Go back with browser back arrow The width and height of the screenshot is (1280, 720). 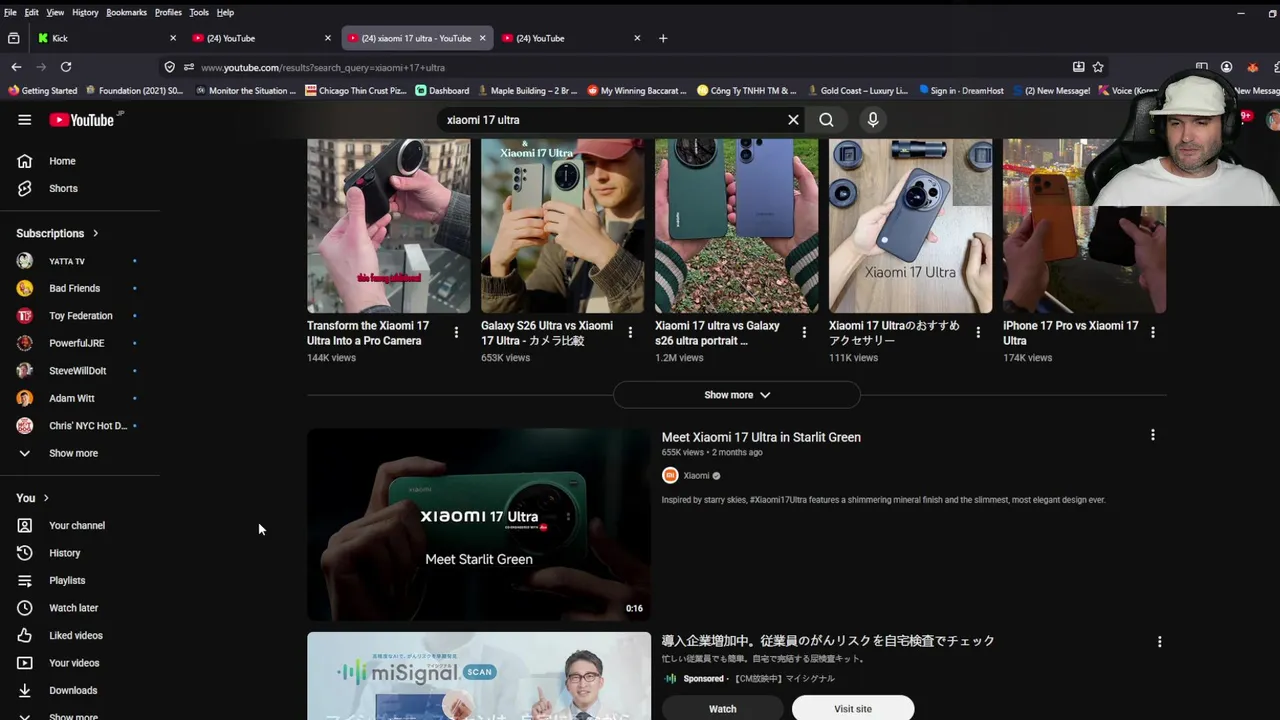(x=16, y=67)
